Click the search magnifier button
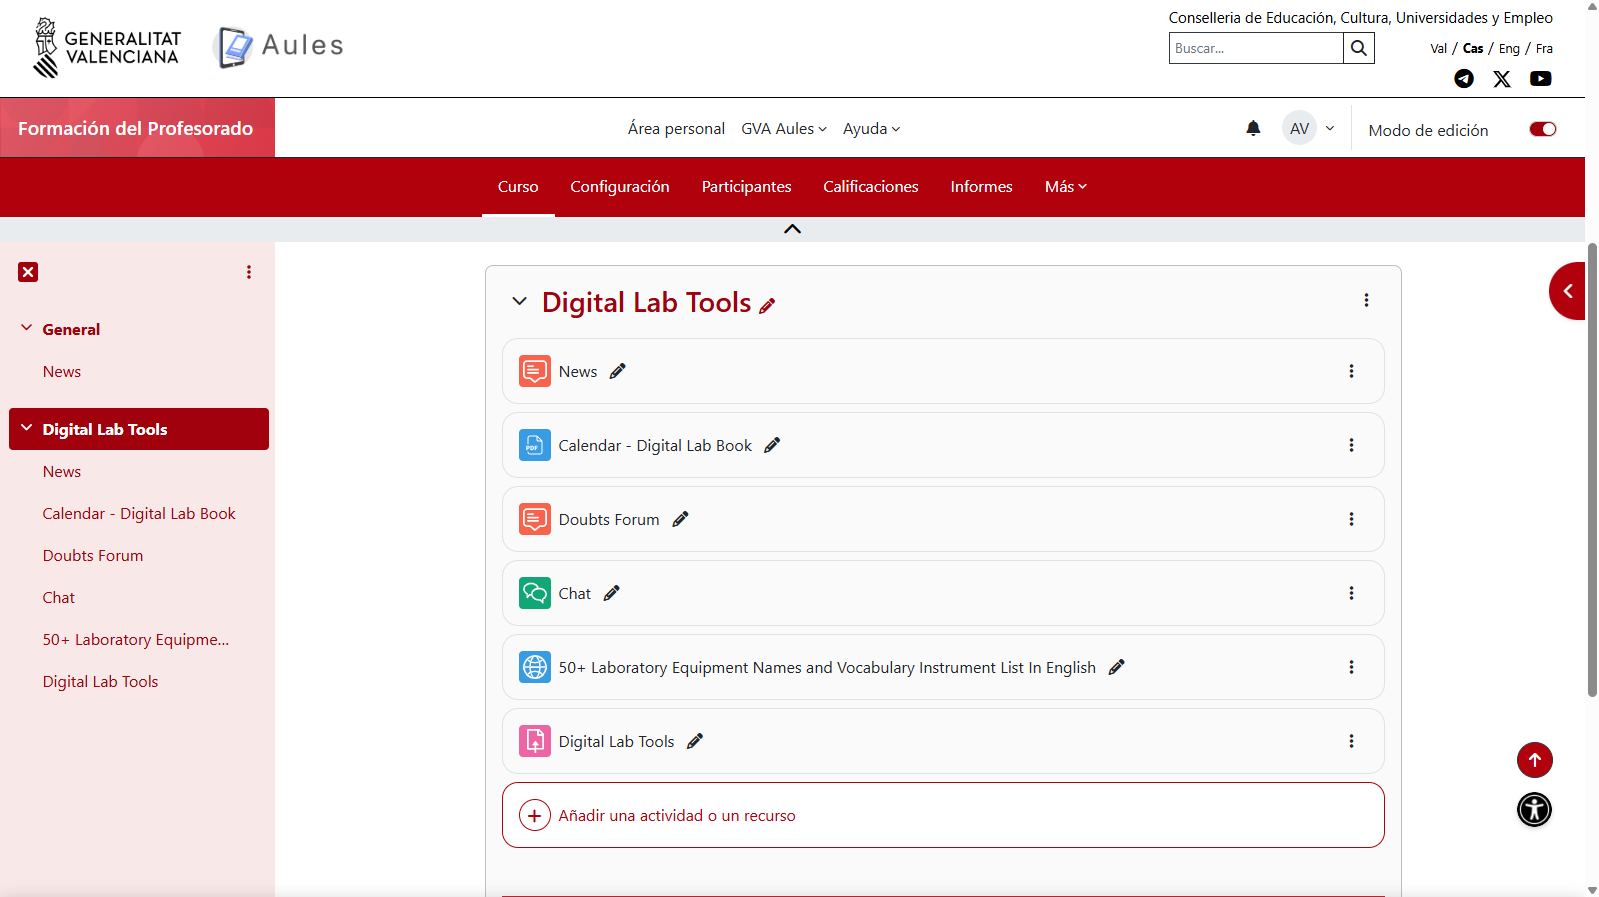The height and width of the screenshot is (897, 1599). point(1358,48)
